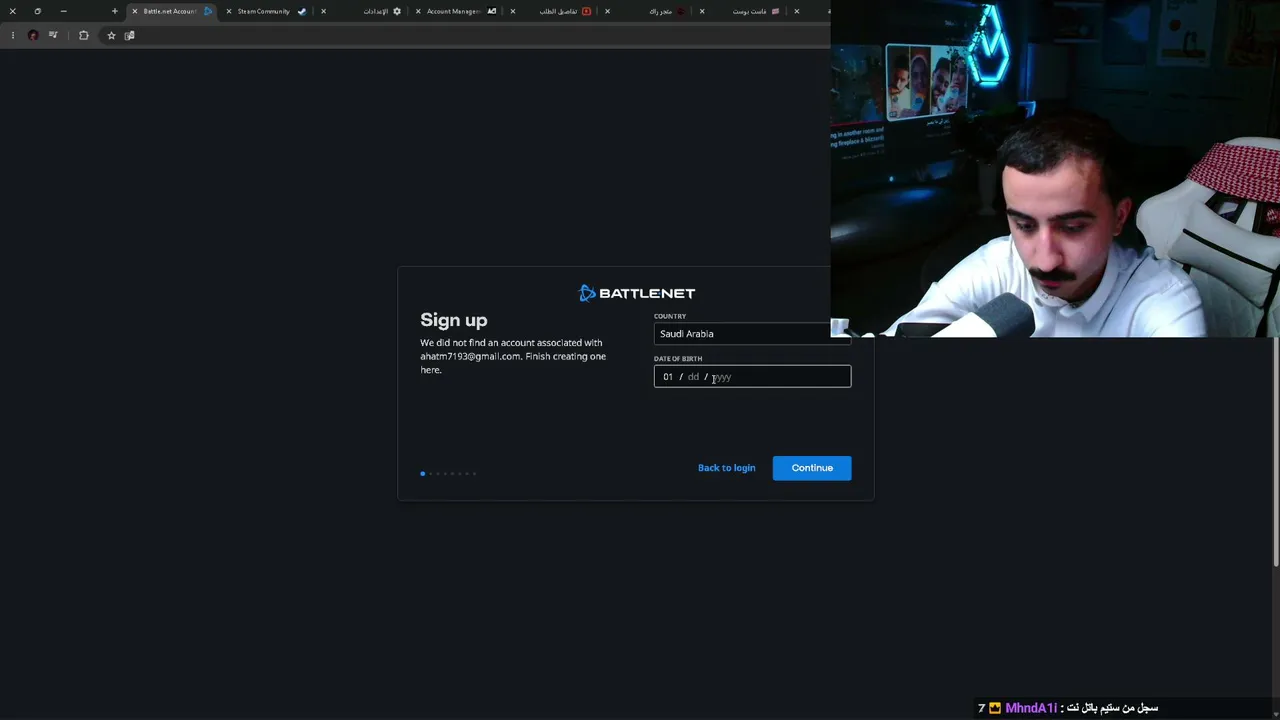
Task: Click the Sign up heading
Action: tap(454, 320)
